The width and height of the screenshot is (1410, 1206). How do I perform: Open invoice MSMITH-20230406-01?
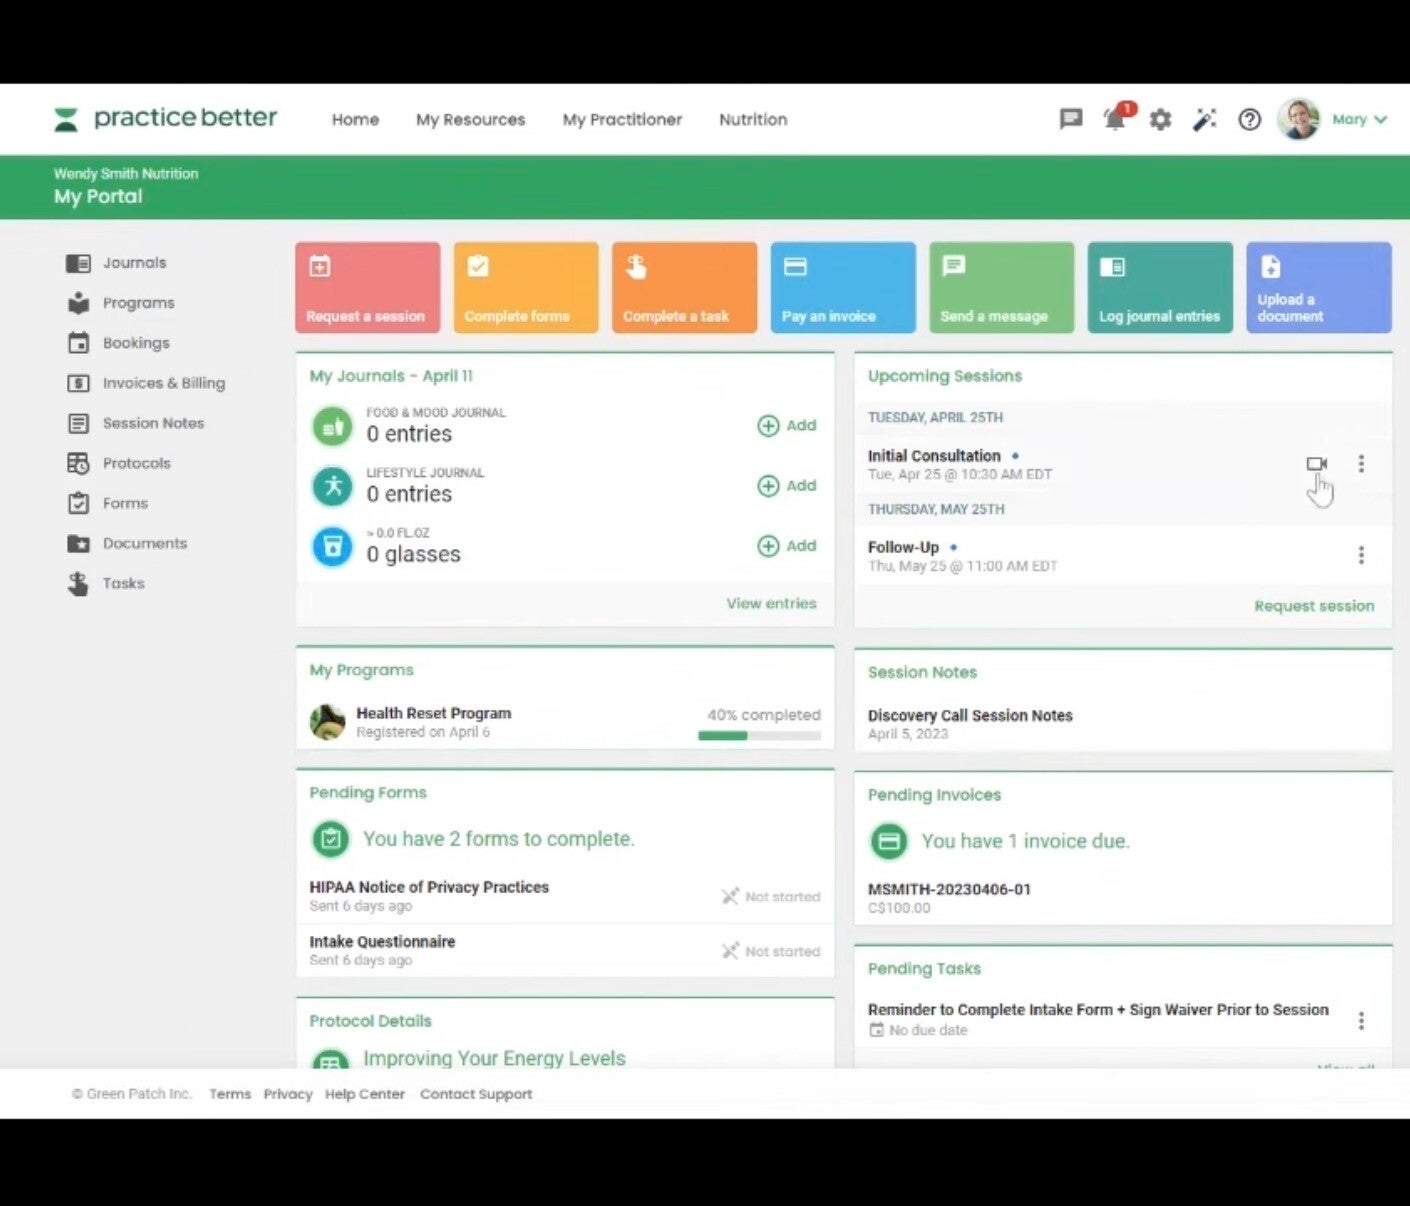pyautogui.click(x=949, y=889)
